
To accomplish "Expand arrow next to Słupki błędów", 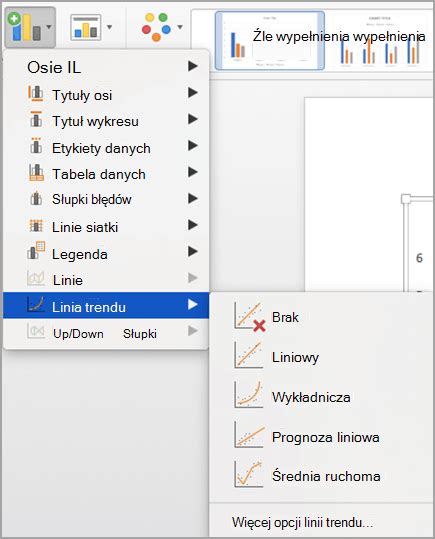I will click(193, 198).
